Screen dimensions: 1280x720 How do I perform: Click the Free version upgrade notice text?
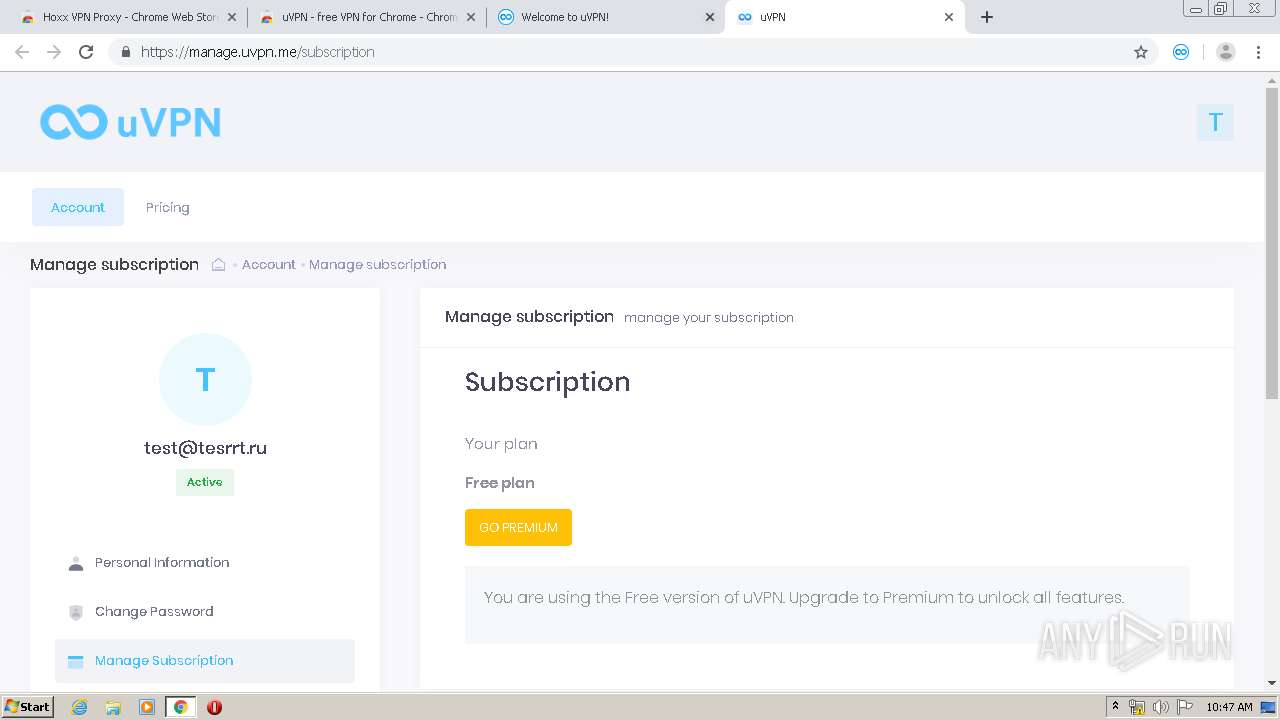click(804, 598)
